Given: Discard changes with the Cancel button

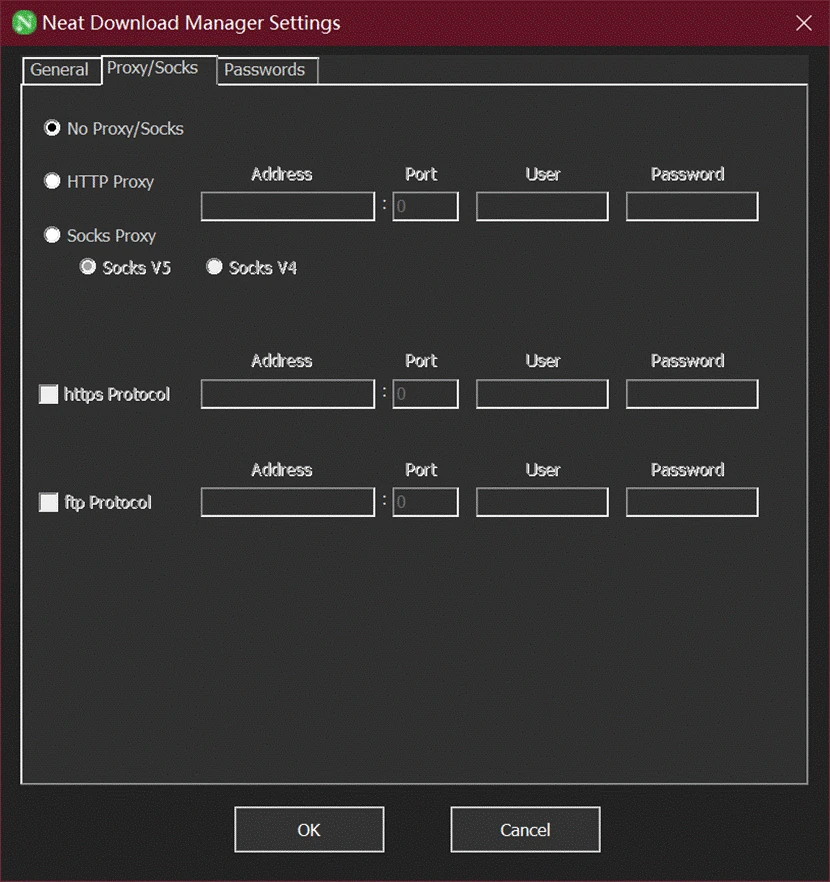Looking at the screenshot, I should [525, 830].
